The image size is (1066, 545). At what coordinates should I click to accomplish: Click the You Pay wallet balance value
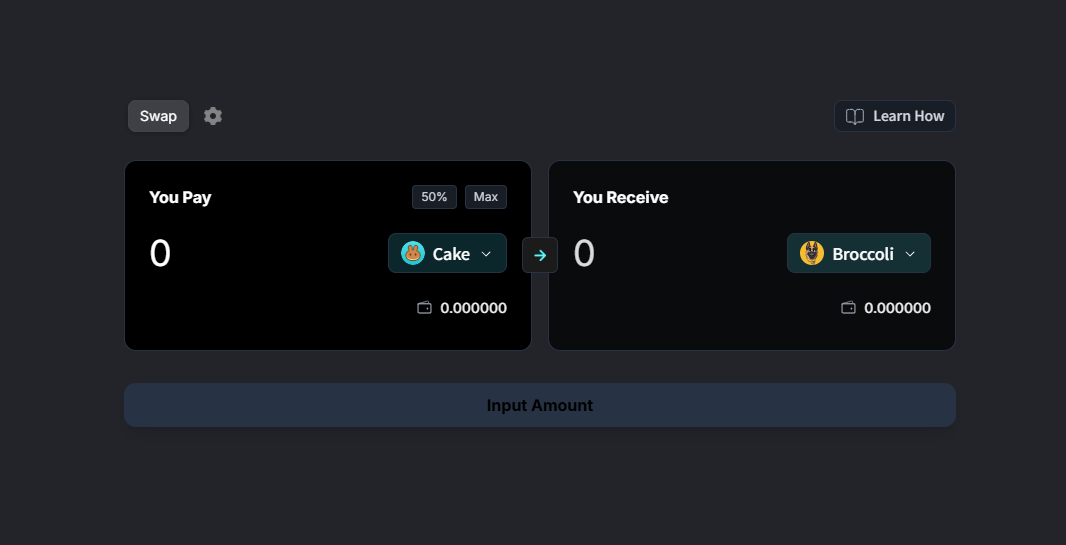coord(473,308)
